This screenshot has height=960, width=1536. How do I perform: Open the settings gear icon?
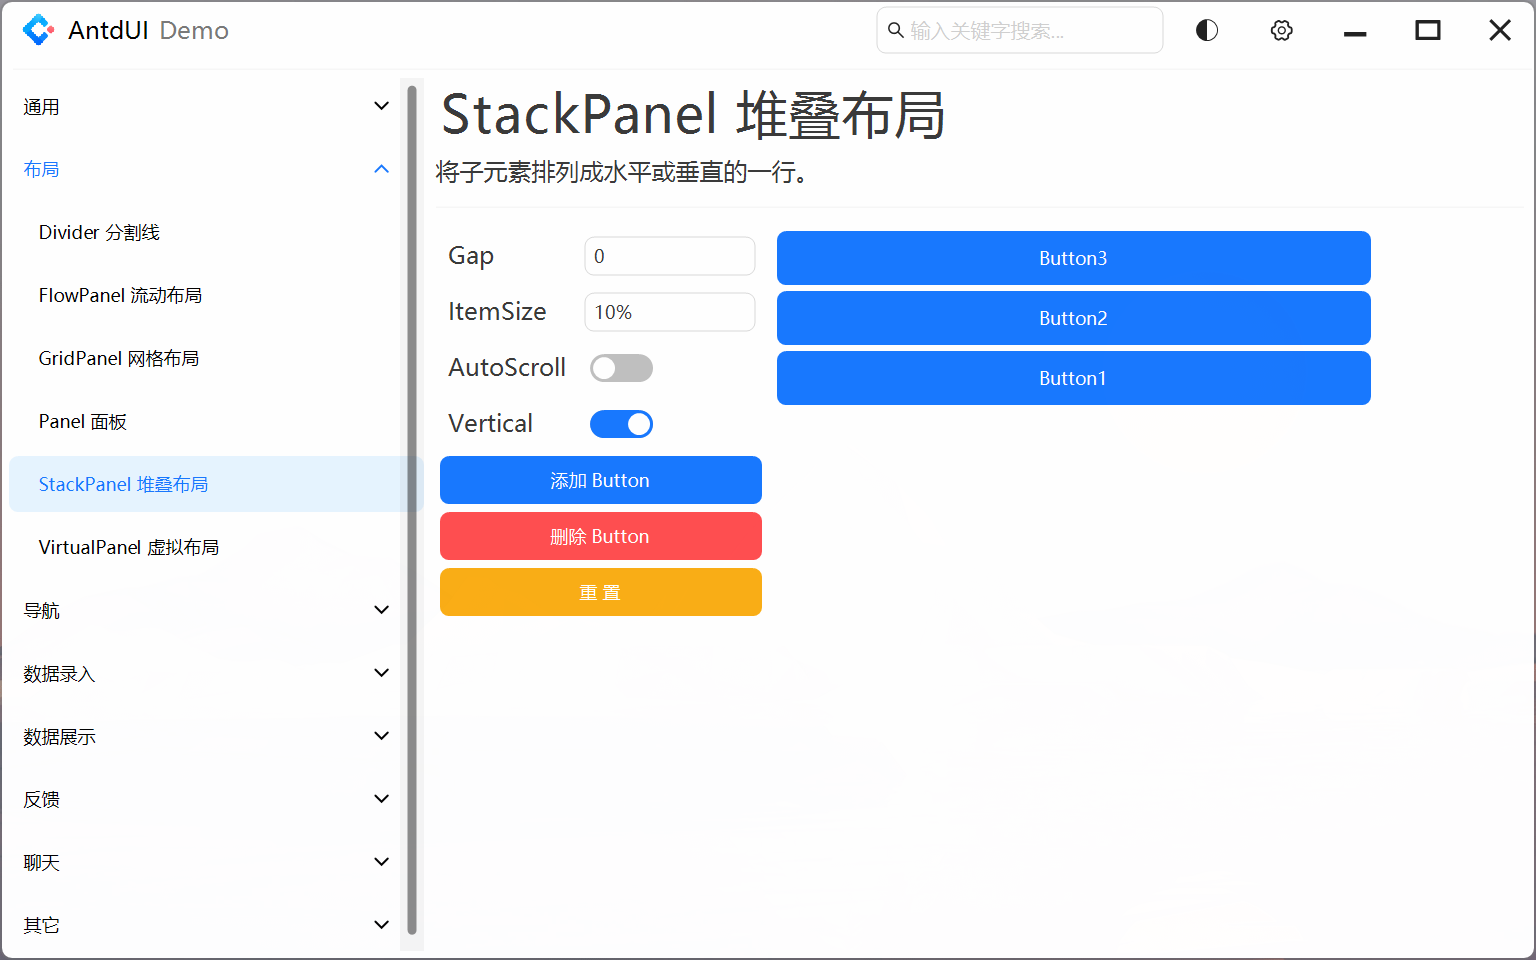tap(1281, 30)
